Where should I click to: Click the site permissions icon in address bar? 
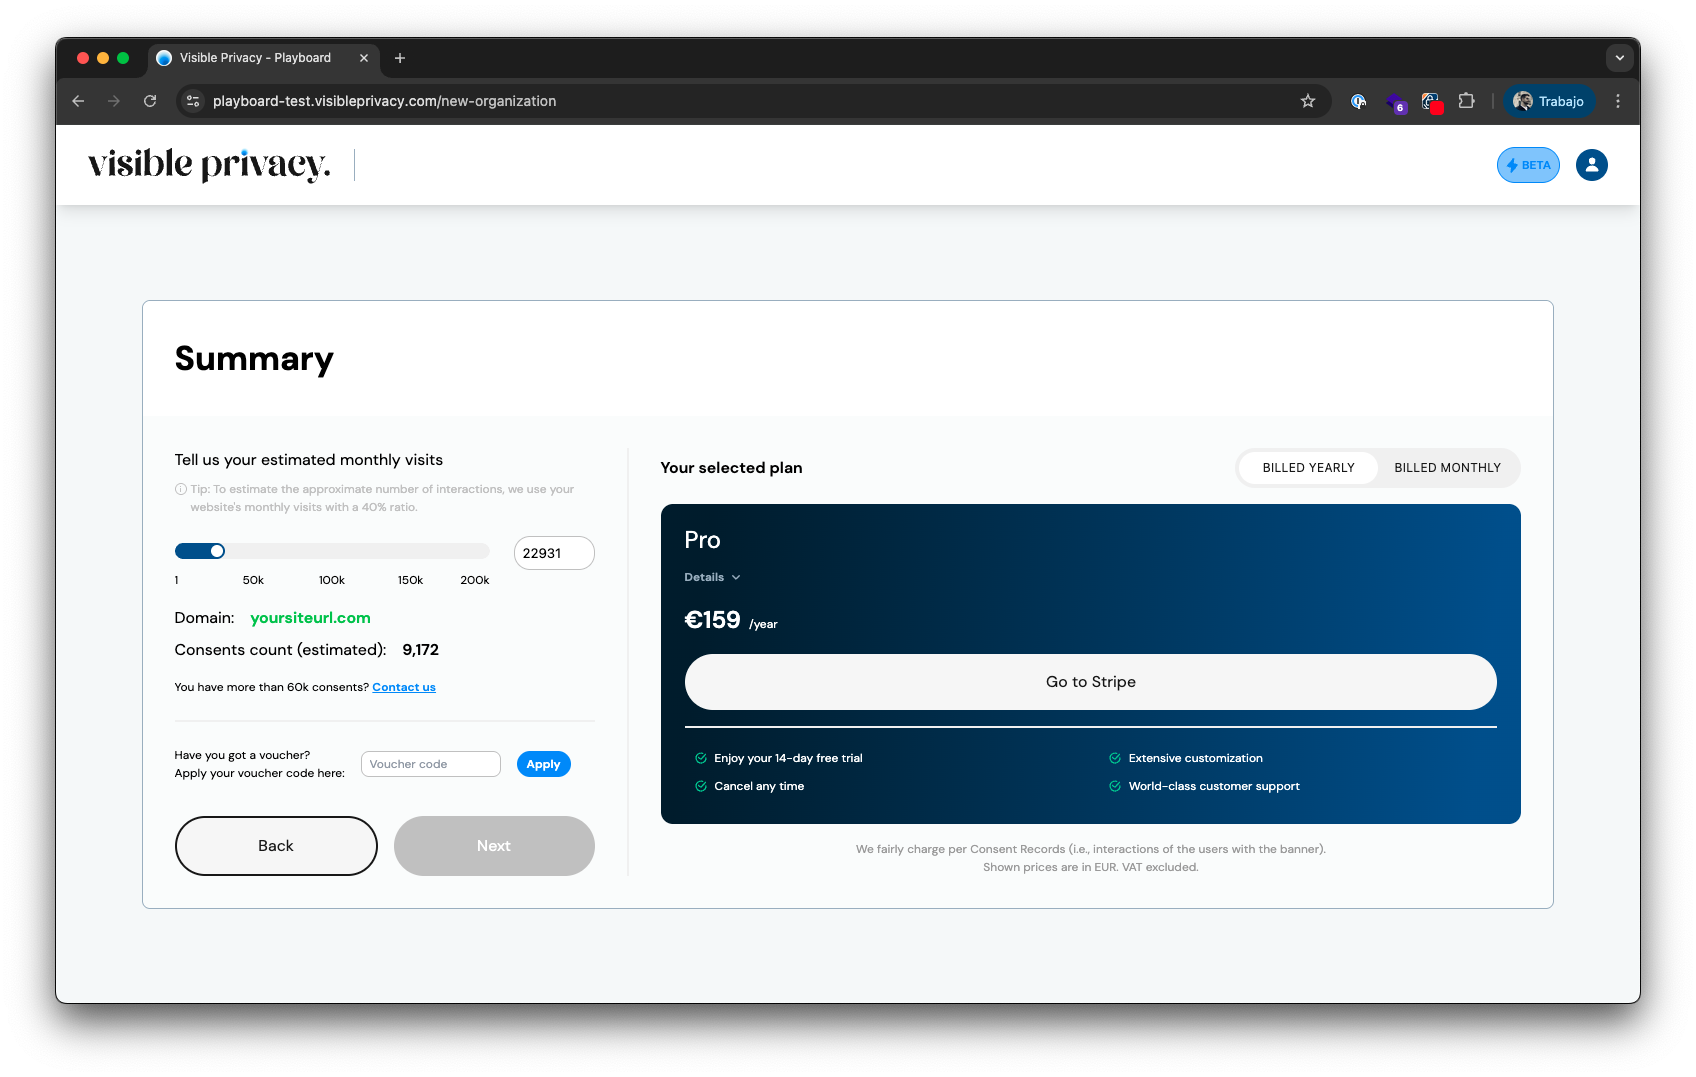point(192,101)
